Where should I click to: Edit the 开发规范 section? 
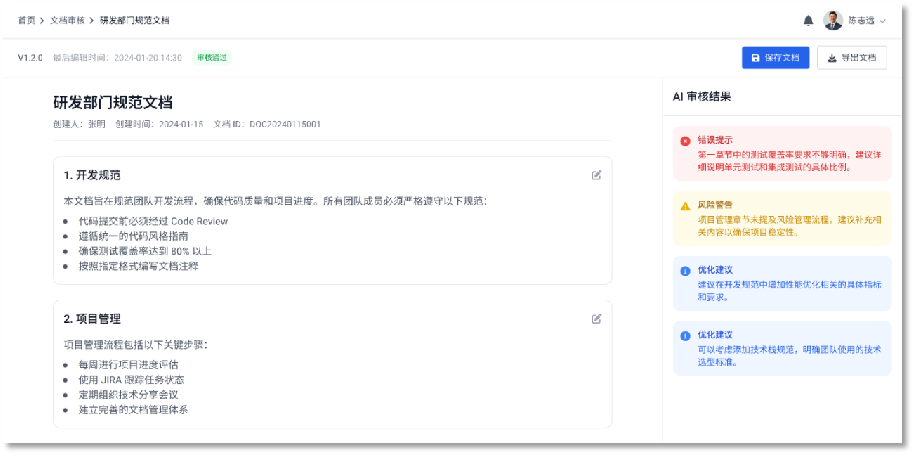[x=596, y=175]
